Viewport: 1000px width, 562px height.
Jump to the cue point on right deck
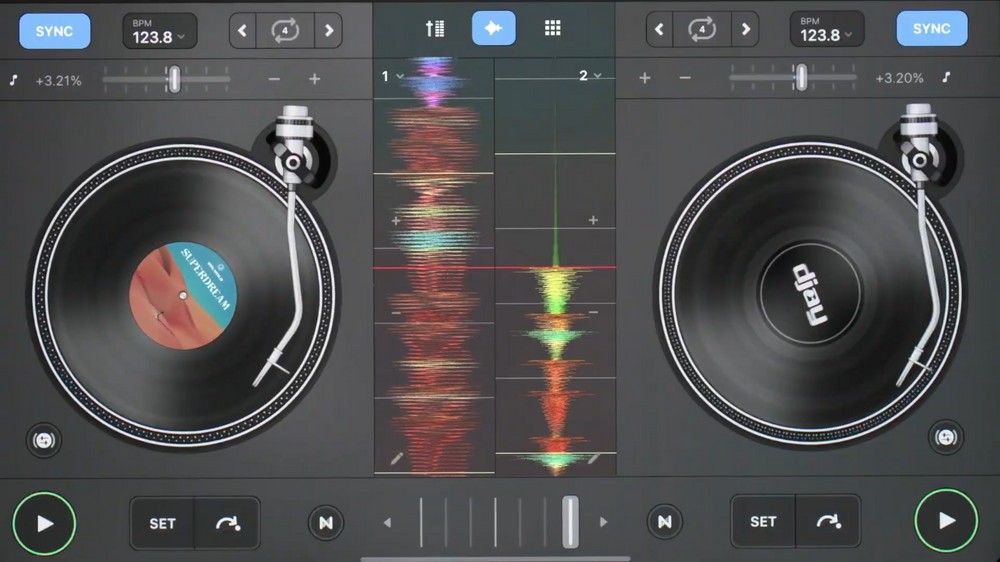[x=828, y=521]
